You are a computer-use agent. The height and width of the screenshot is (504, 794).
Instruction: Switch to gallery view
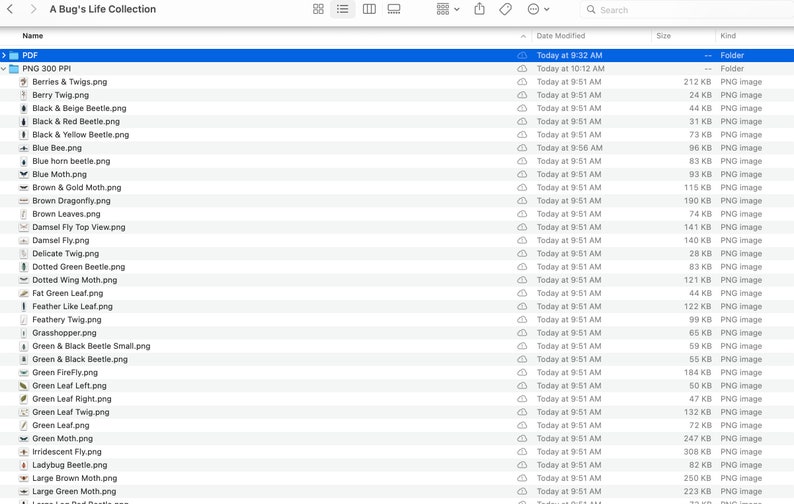point(394,9)
